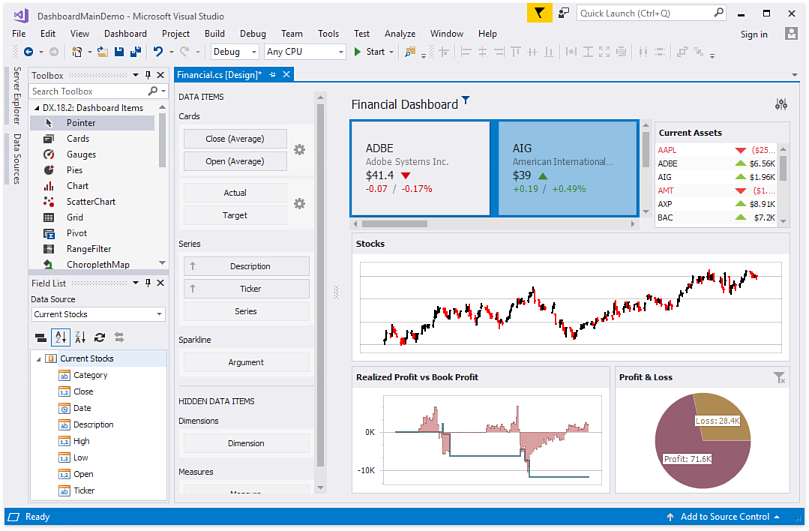Open the Build menu
The height and width of the screenshot is (531, 809).
coord(214,34)
